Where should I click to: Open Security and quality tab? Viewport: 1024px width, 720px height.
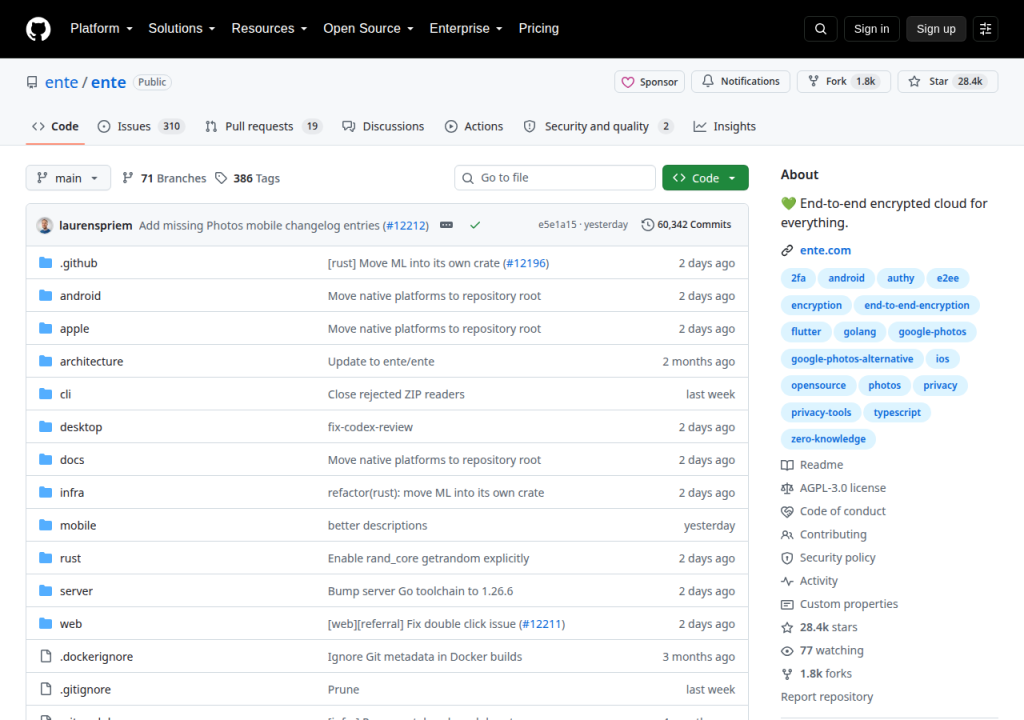598,126
